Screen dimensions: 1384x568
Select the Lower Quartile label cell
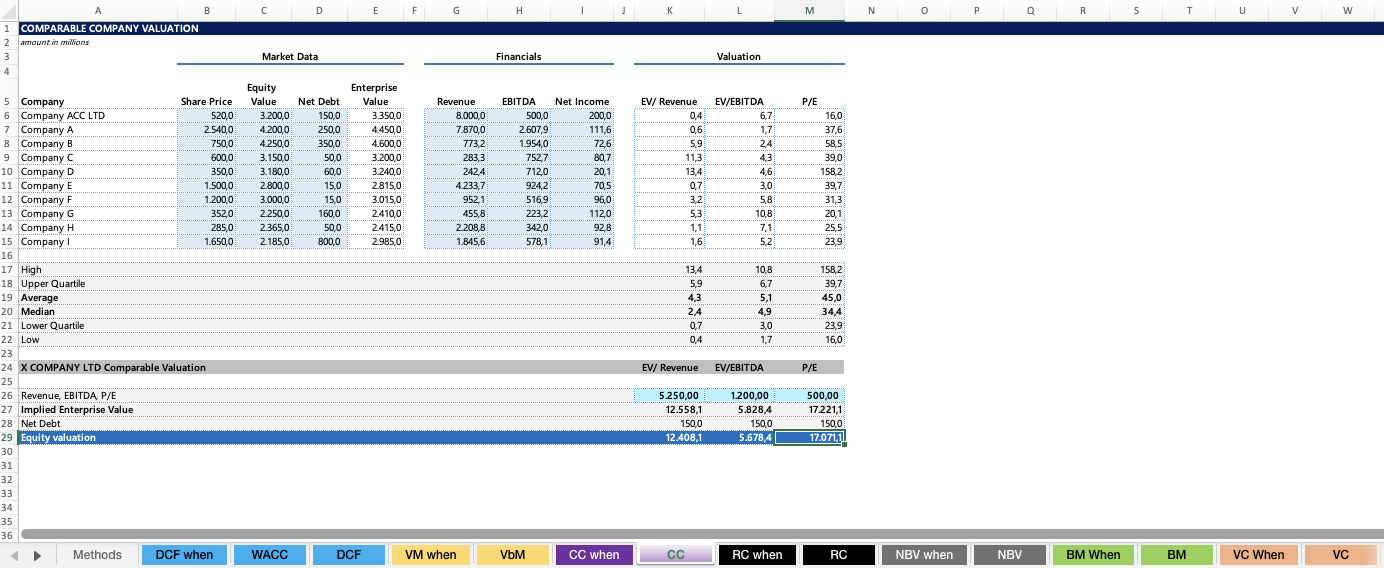coord(97,326)
